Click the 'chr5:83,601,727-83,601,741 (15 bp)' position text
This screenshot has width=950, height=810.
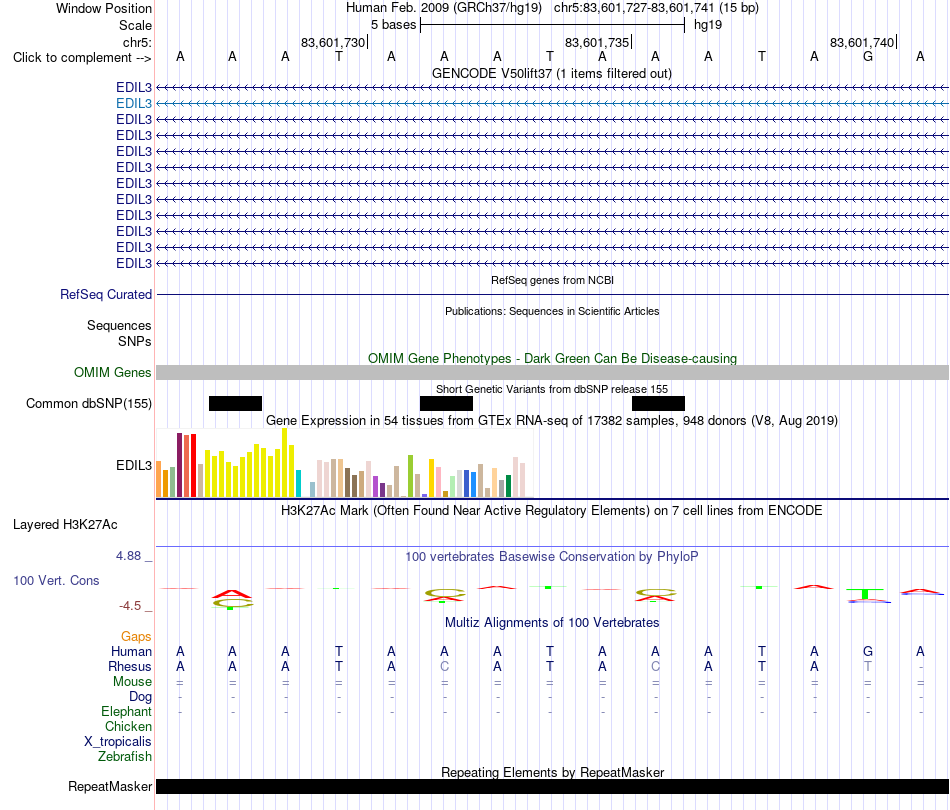656,8
